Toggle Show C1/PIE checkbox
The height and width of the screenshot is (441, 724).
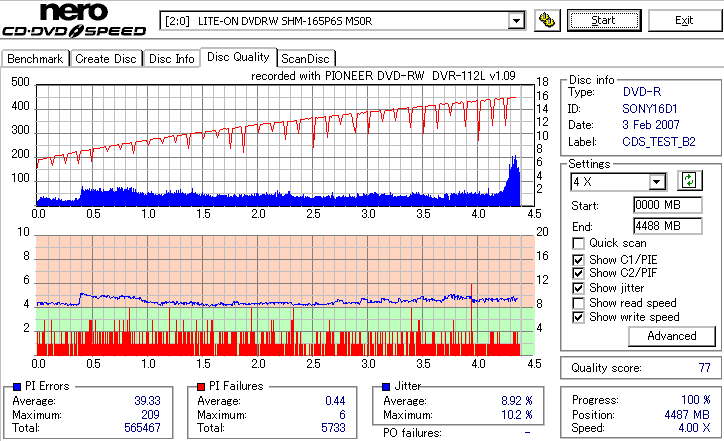tap(578, 260)
